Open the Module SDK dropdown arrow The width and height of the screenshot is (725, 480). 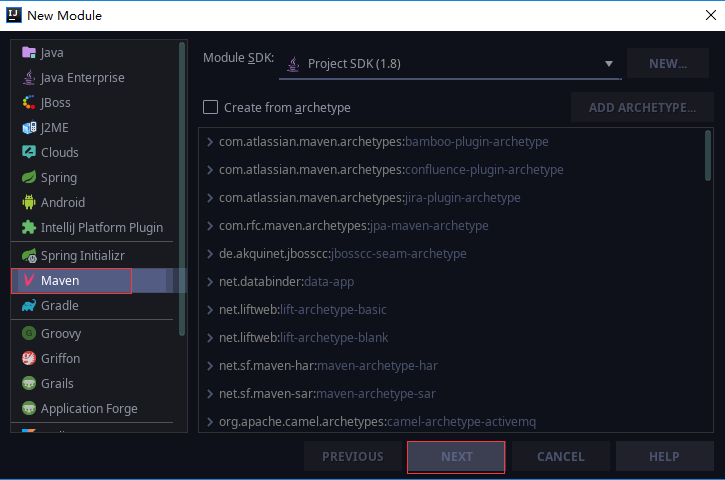click(609, 64)
